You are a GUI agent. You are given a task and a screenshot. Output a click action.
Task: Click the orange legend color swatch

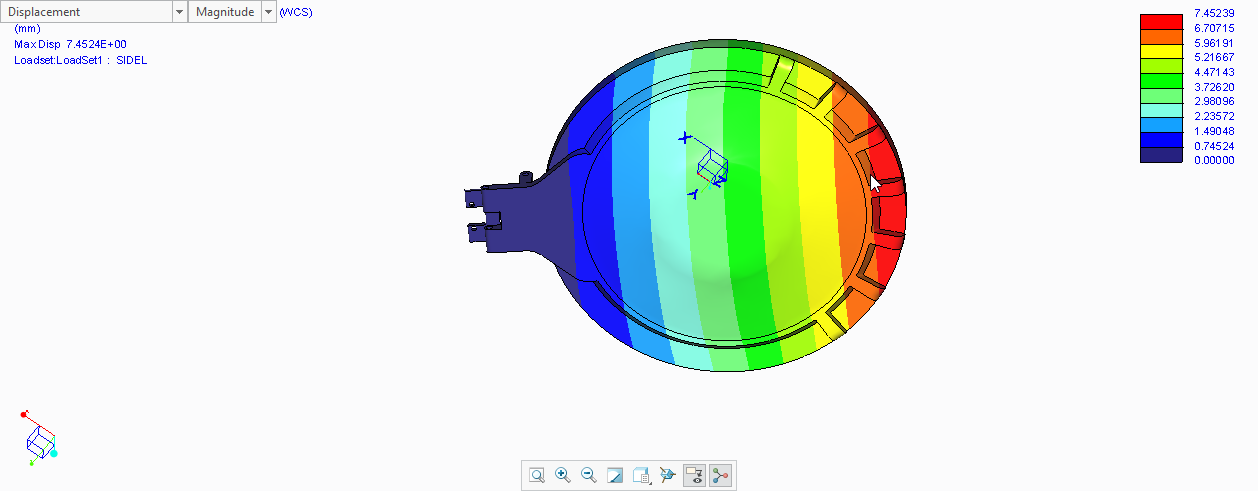click(x=1162, y=36)
